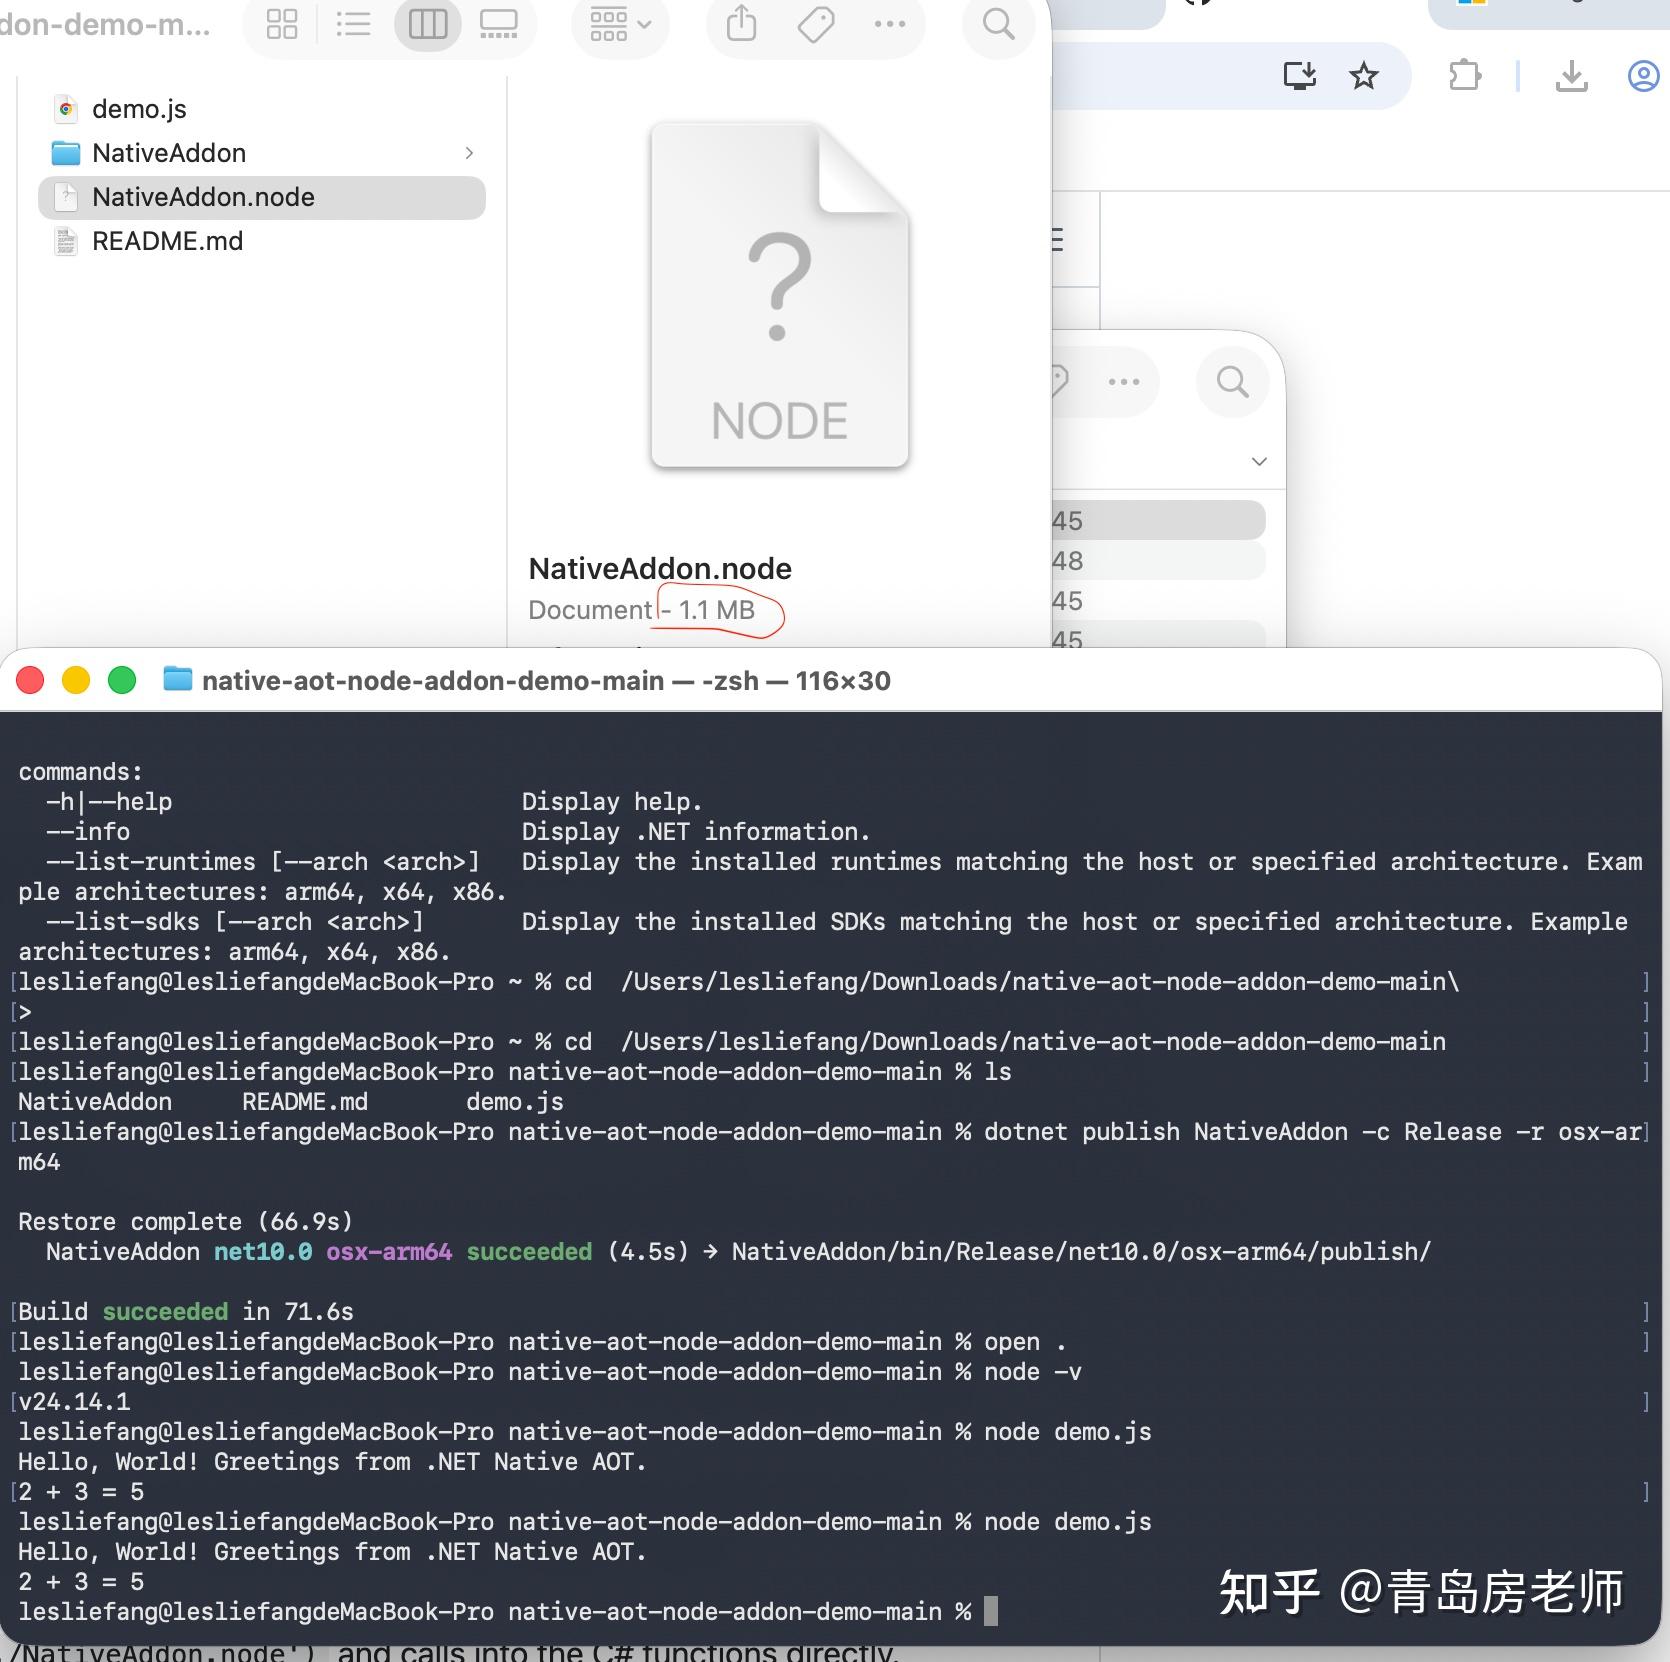This screenshot has height=1662, width=1670.
Task: Open more actions in background Finder window
Action: [x=1124, y=381]
